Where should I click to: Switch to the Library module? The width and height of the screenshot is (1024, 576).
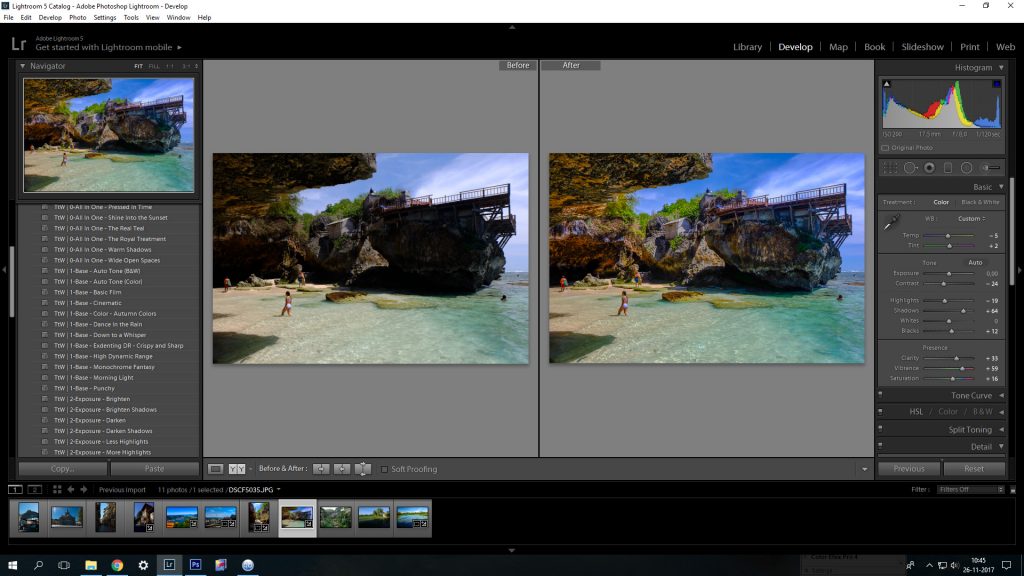[747, 47]
